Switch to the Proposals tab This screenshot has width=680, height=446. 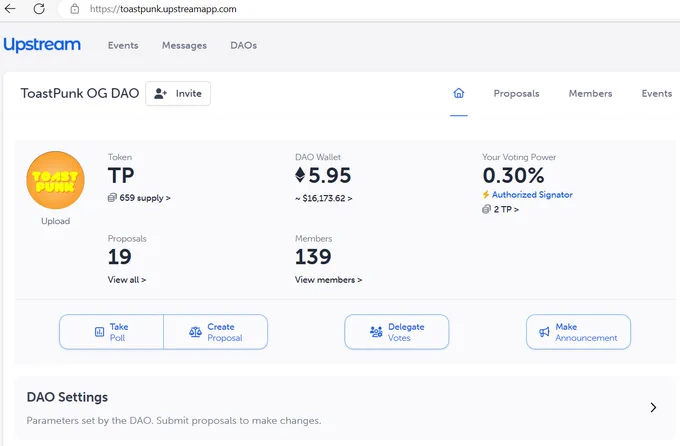click(517, 94)
